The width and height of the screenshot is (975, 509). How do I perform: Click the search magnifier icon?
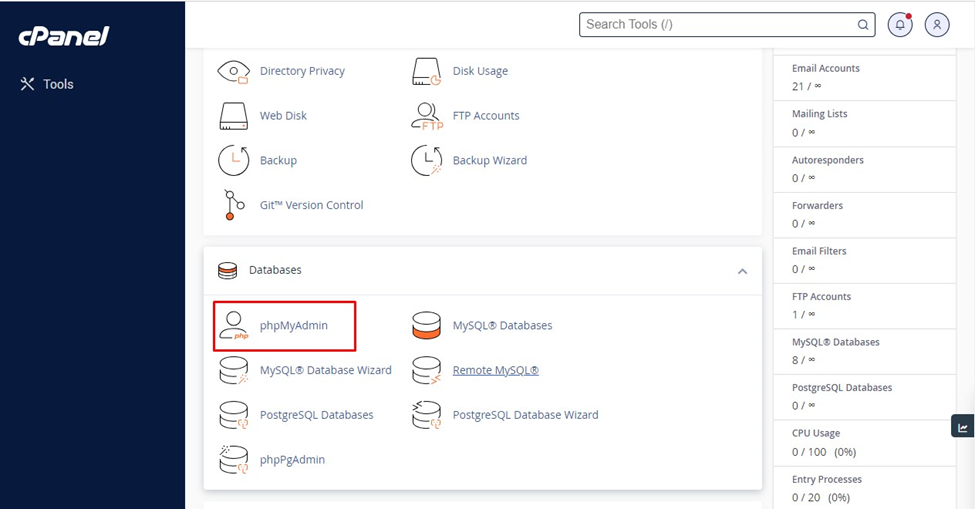point(863,25)
